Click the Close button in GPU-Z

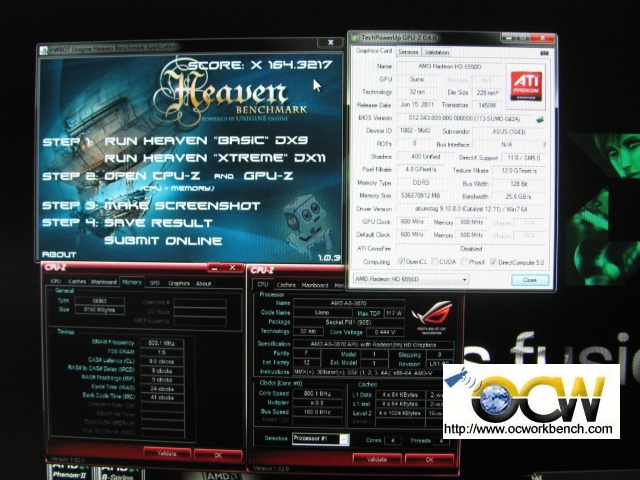coord(530,280)
